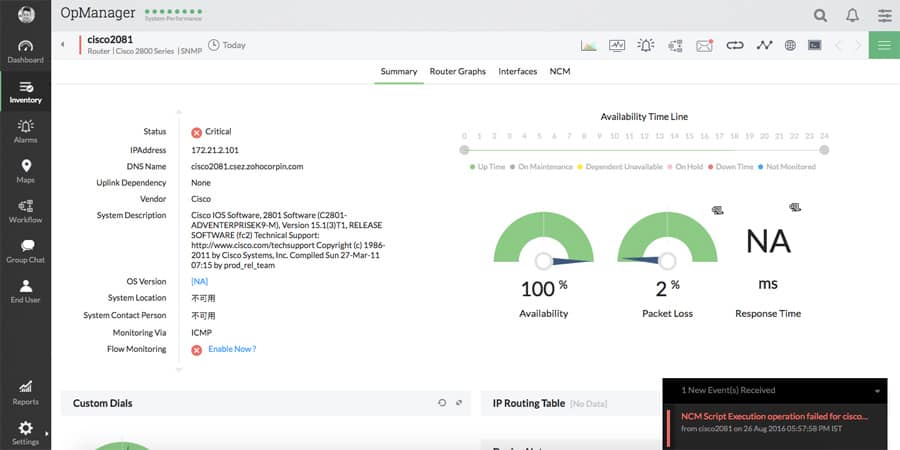Image resolution: width=900 pixels, height=450 pixels.
Task: Click the System Performance indicator dots
Action: pyautogui.click(x=173, y=11)
